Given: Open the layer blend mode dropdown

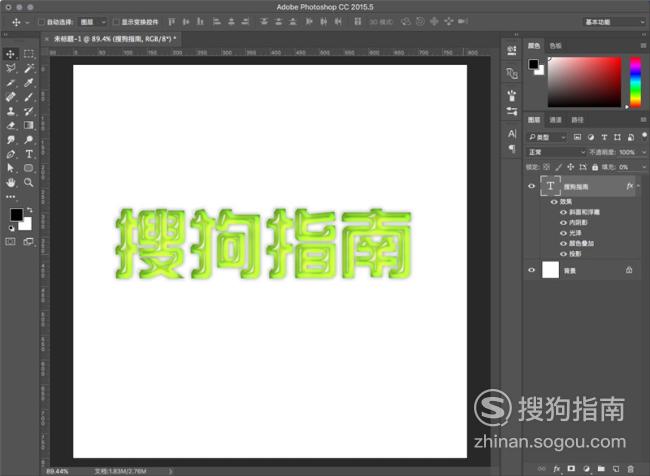Looking at the screenshot, I should click(x=556, y=152).
